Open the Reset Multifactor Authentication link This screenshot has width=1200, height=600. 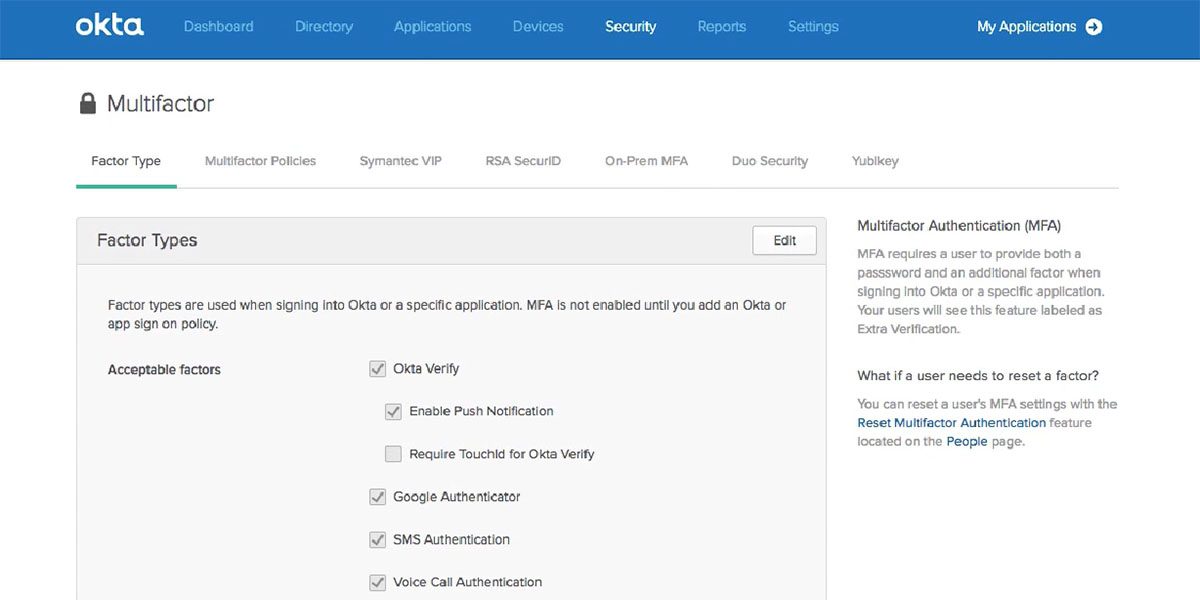click(x=951, y=422)
